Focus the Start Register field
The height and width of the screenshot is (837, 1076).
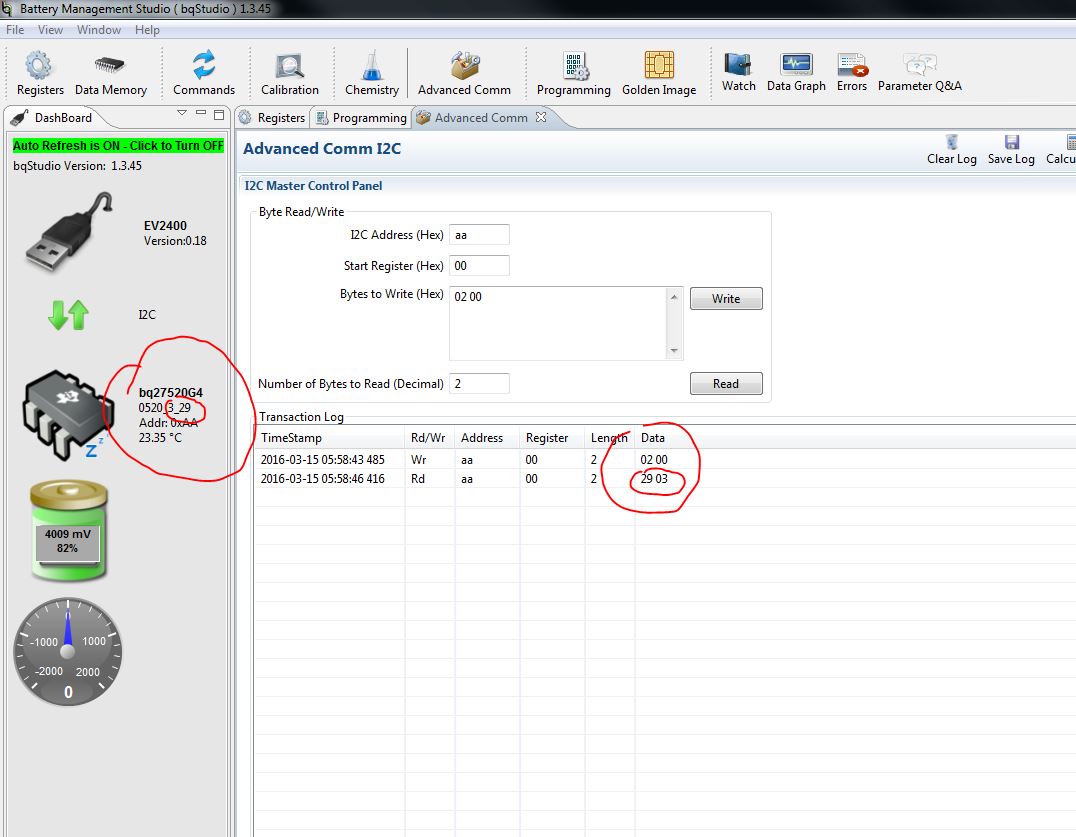click(479, 266)
